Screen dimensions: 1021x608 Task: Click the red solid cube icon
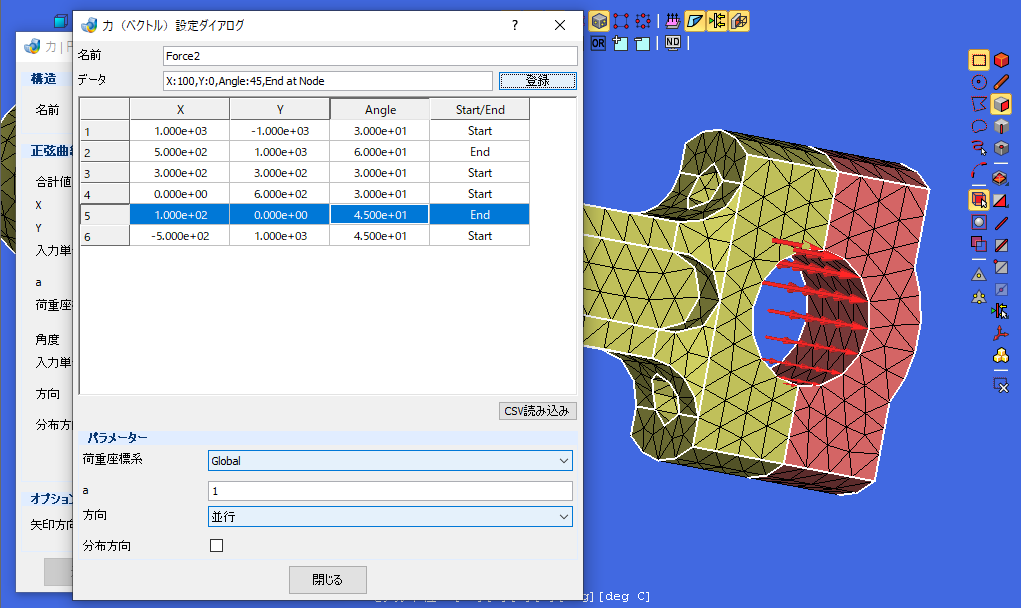(1001, 61)
